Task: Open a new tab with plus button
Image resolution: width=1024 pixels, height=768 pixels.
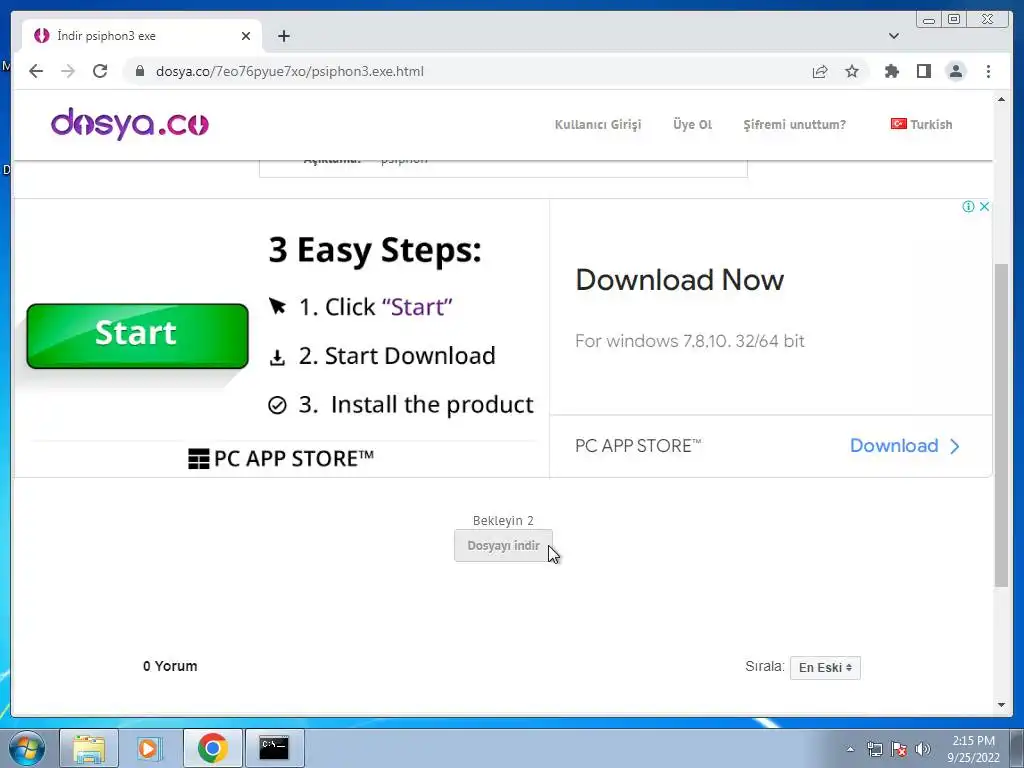Action: pos(283,36)
